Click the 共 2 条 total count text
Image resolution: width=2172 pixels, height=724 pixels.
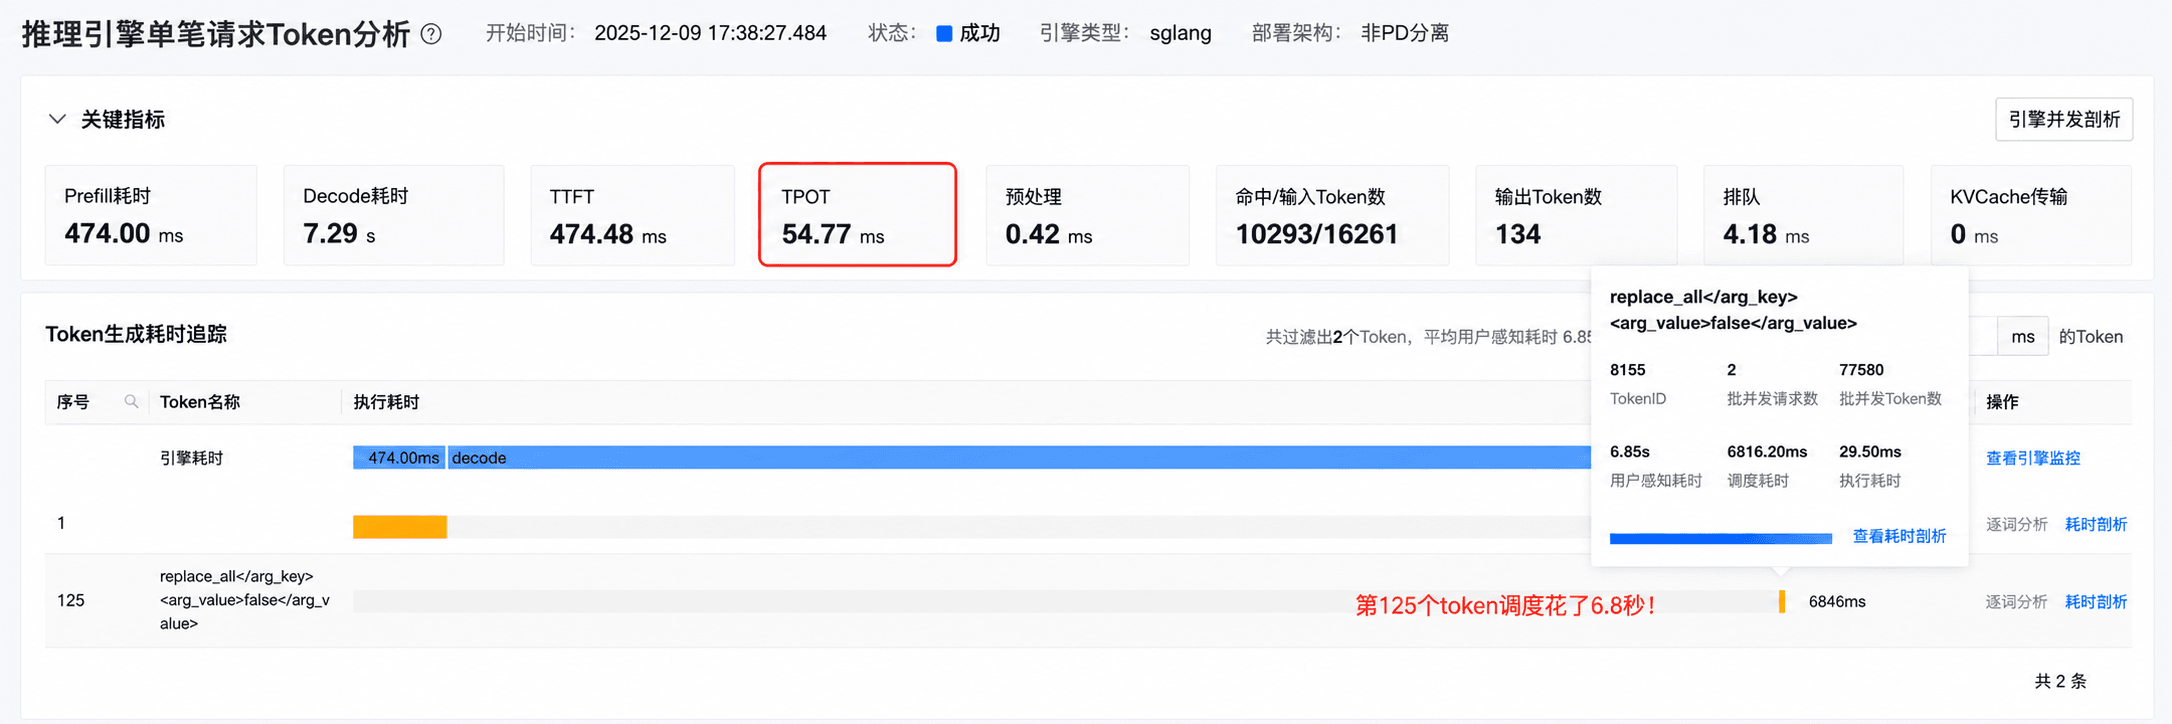(x=2060, y=681)
